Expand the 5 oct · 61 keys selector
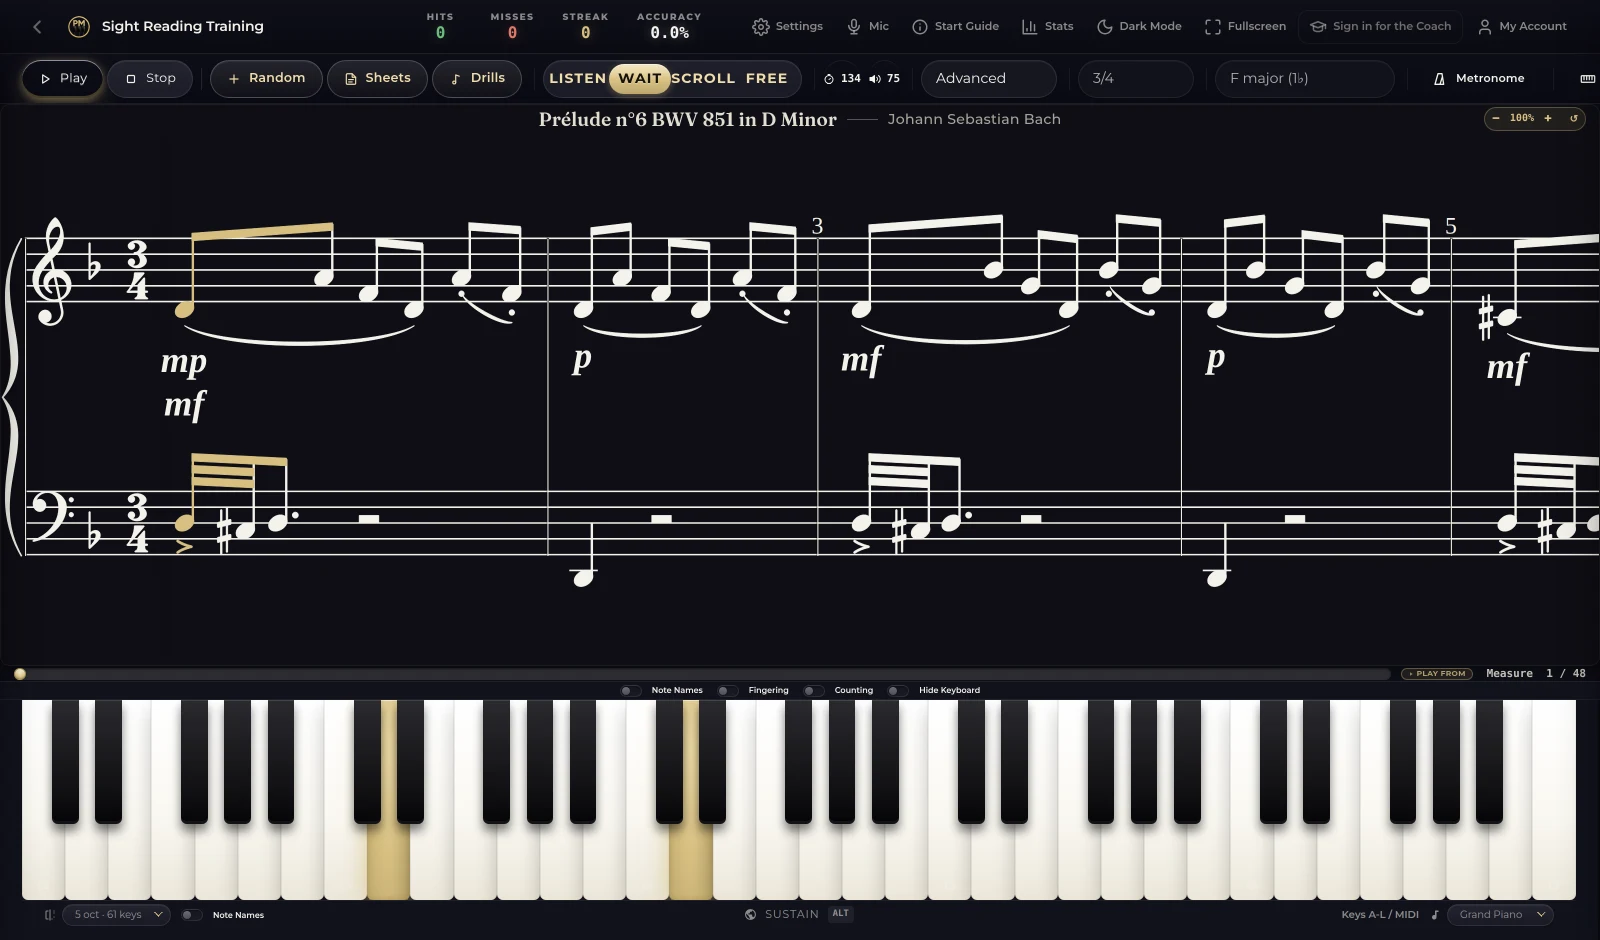1600x940 pixels. [x=116, y=915]
